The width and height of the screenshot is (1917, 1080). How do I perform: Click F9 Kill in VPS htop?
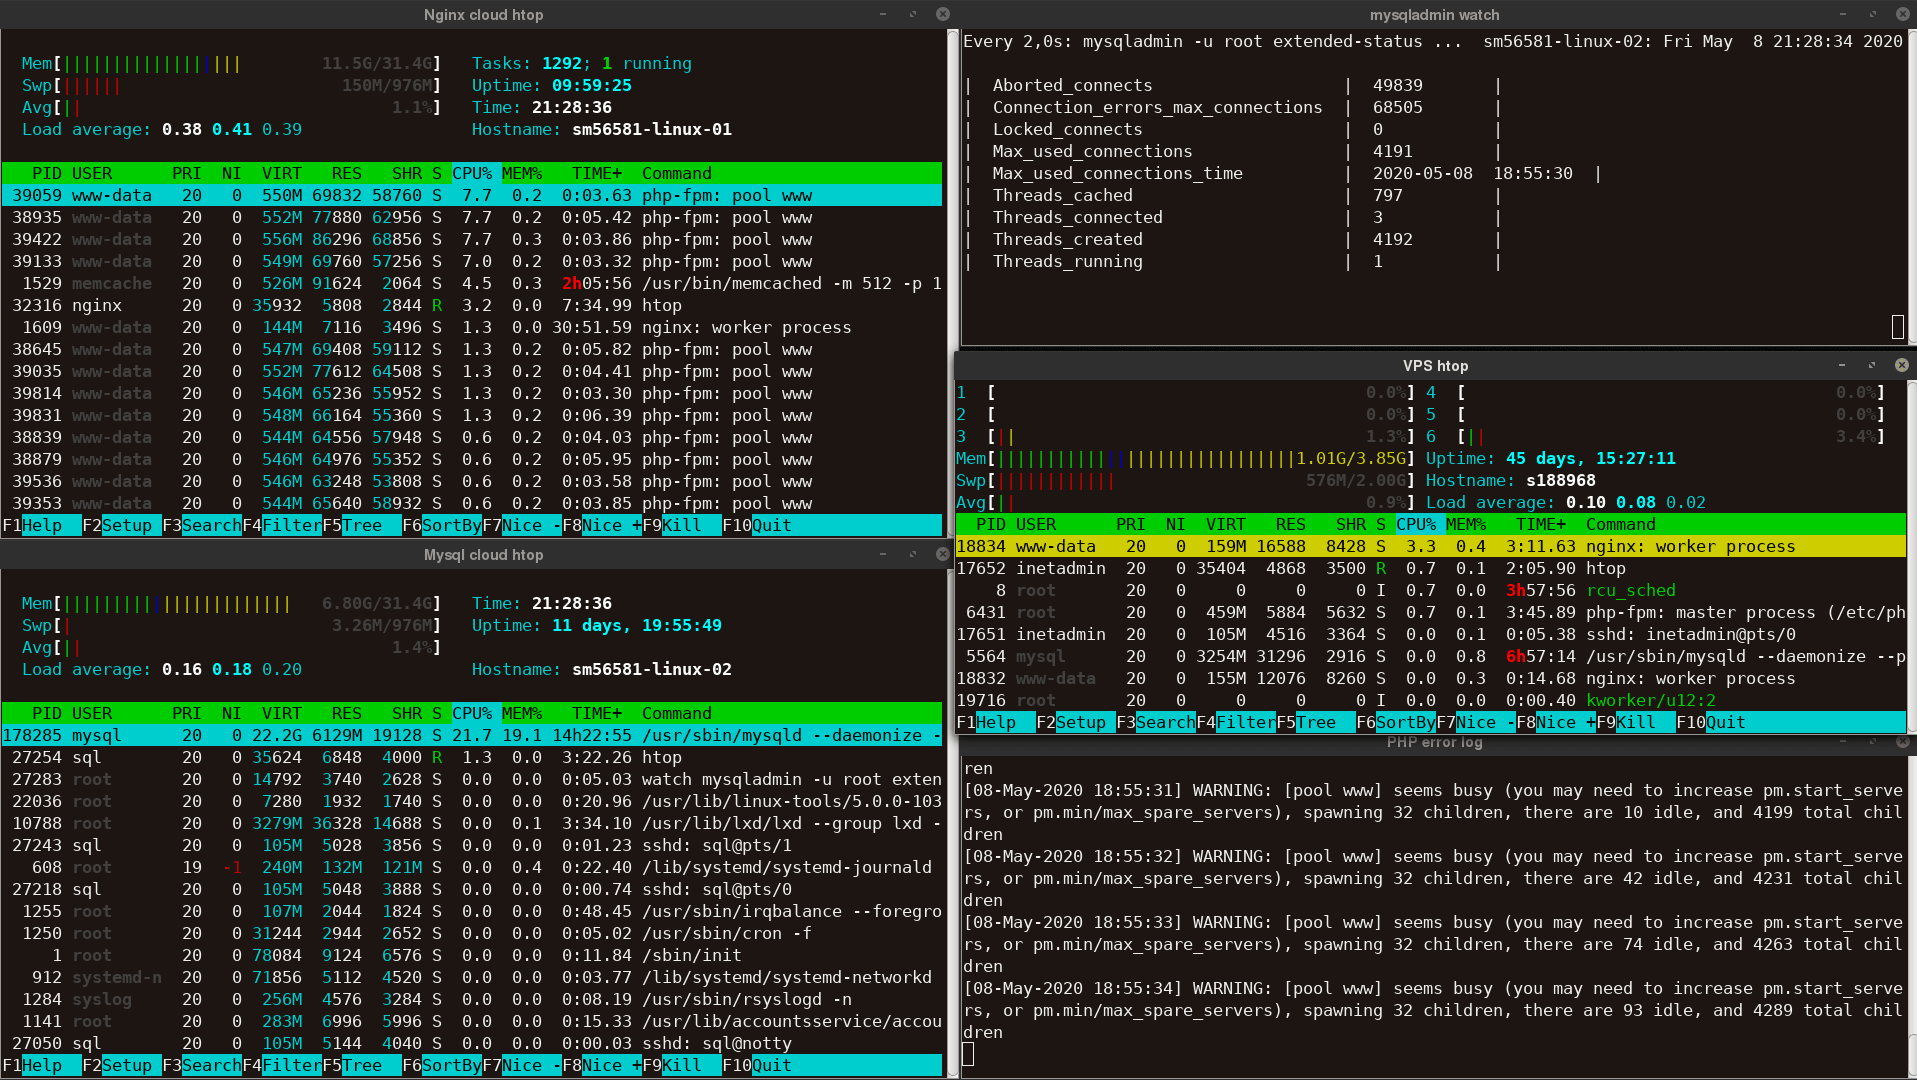tap(1635, 722)
